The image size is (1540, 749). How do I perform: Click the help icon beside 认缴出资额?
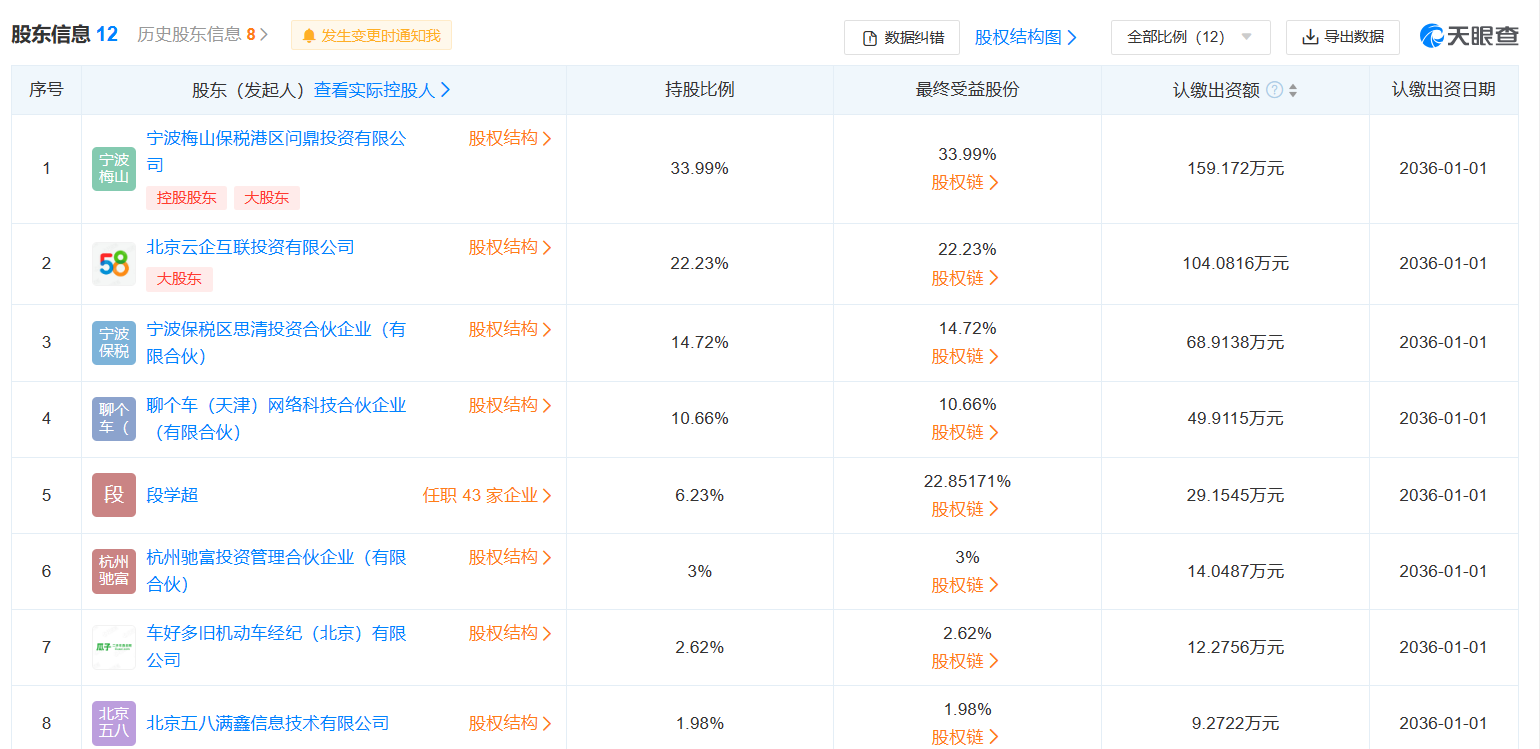pyautogui.click(x=1274, y=90)
